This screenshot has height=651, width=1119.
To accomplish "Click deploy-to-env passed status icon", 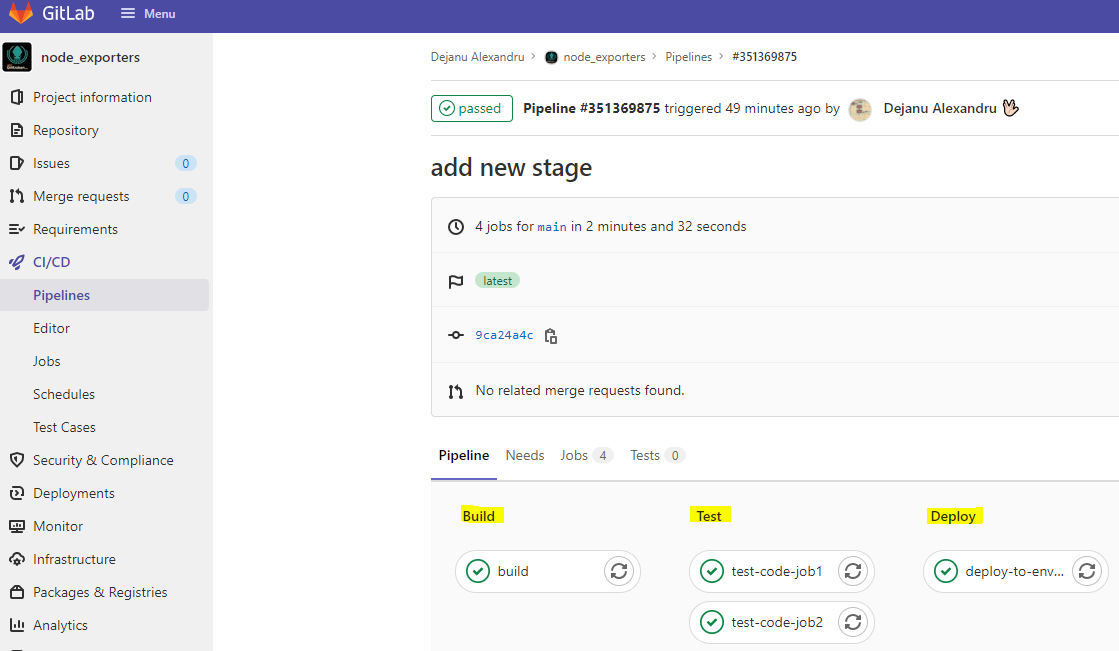I will (946, 571).
